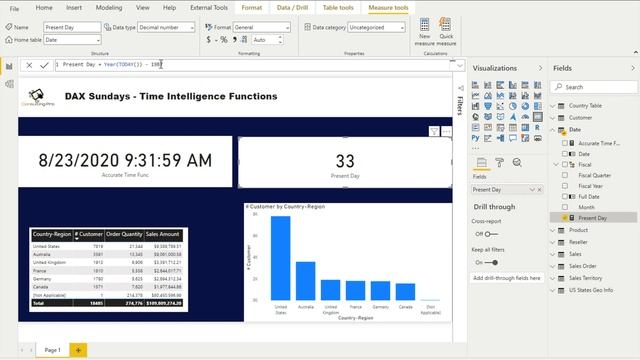Select the Pie chart visual

(513, 106)
